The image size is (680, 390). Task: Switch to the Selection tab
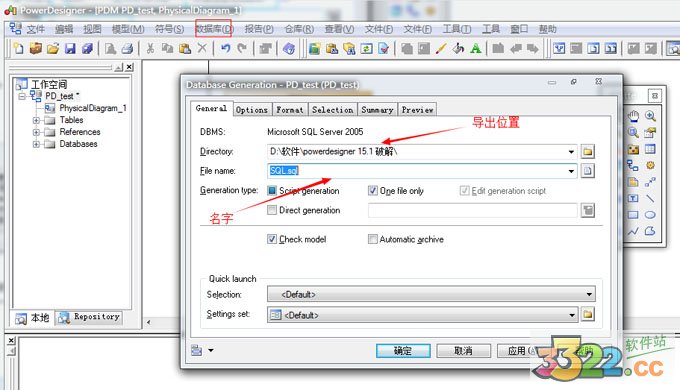click(333, 110)
